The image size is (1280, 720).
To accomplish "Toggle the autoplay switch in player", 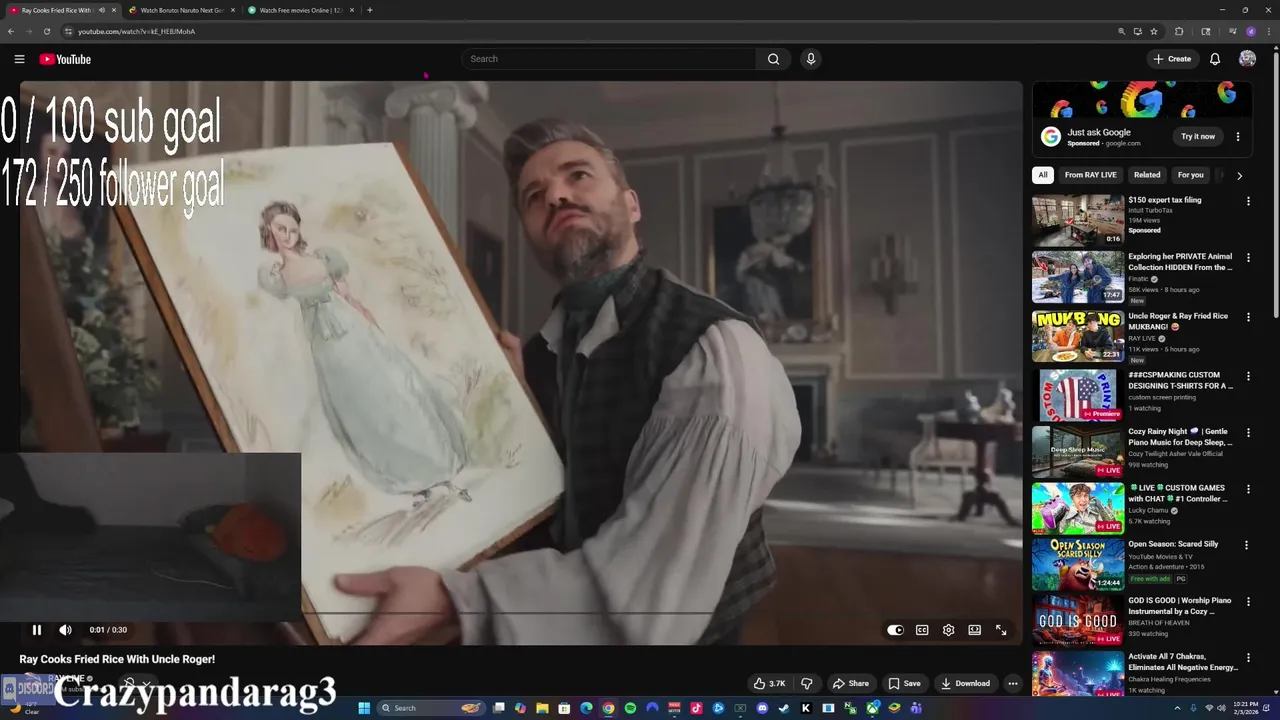I will tap(895, 630).
